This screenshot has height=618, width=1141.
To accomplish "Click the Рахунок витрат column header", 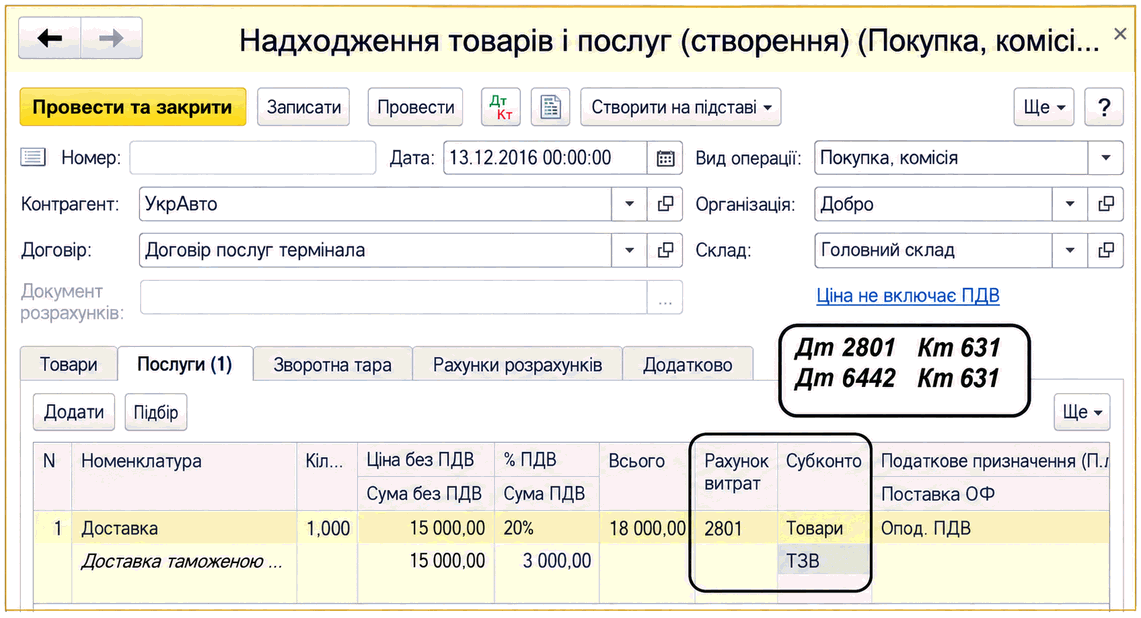I will pos(736,476).
